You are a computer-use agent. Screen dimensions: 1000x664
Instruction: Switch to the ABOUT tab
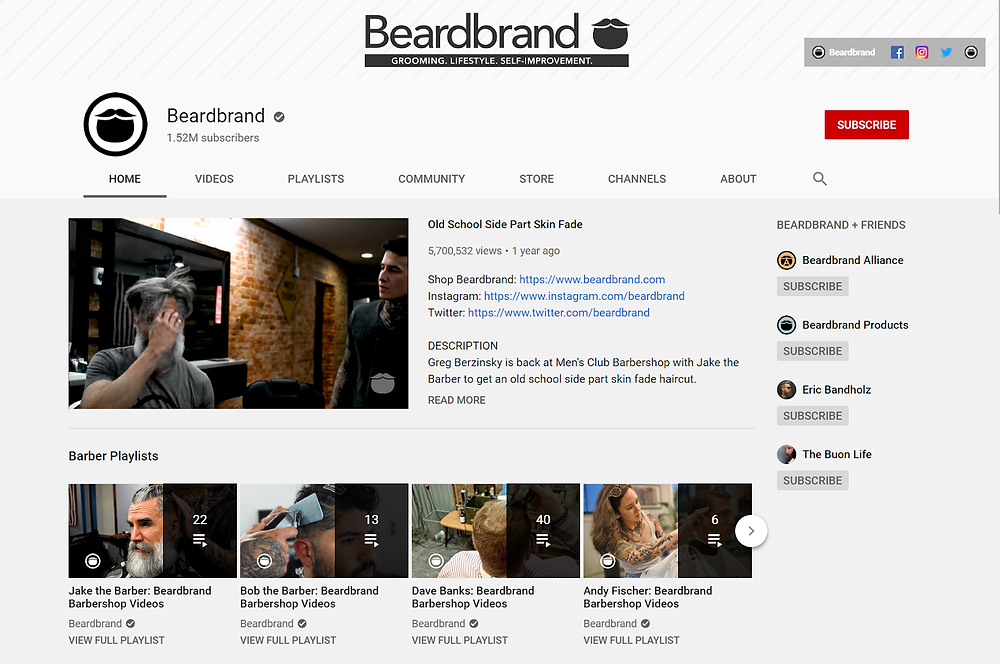739,179
